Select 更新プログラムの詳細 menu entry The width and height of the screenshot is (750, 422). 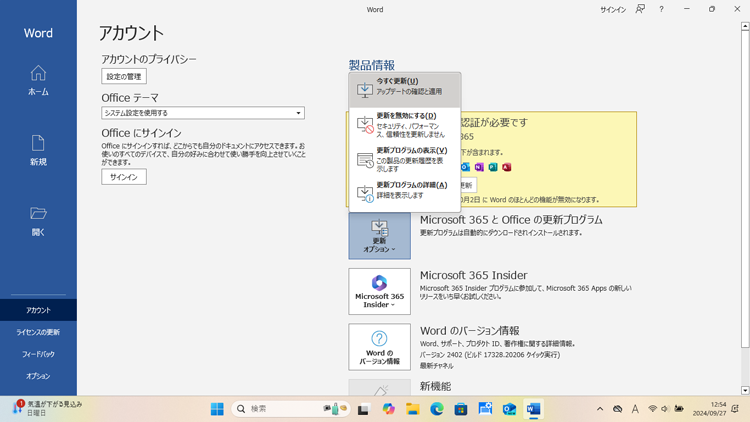tap(405, 190)
